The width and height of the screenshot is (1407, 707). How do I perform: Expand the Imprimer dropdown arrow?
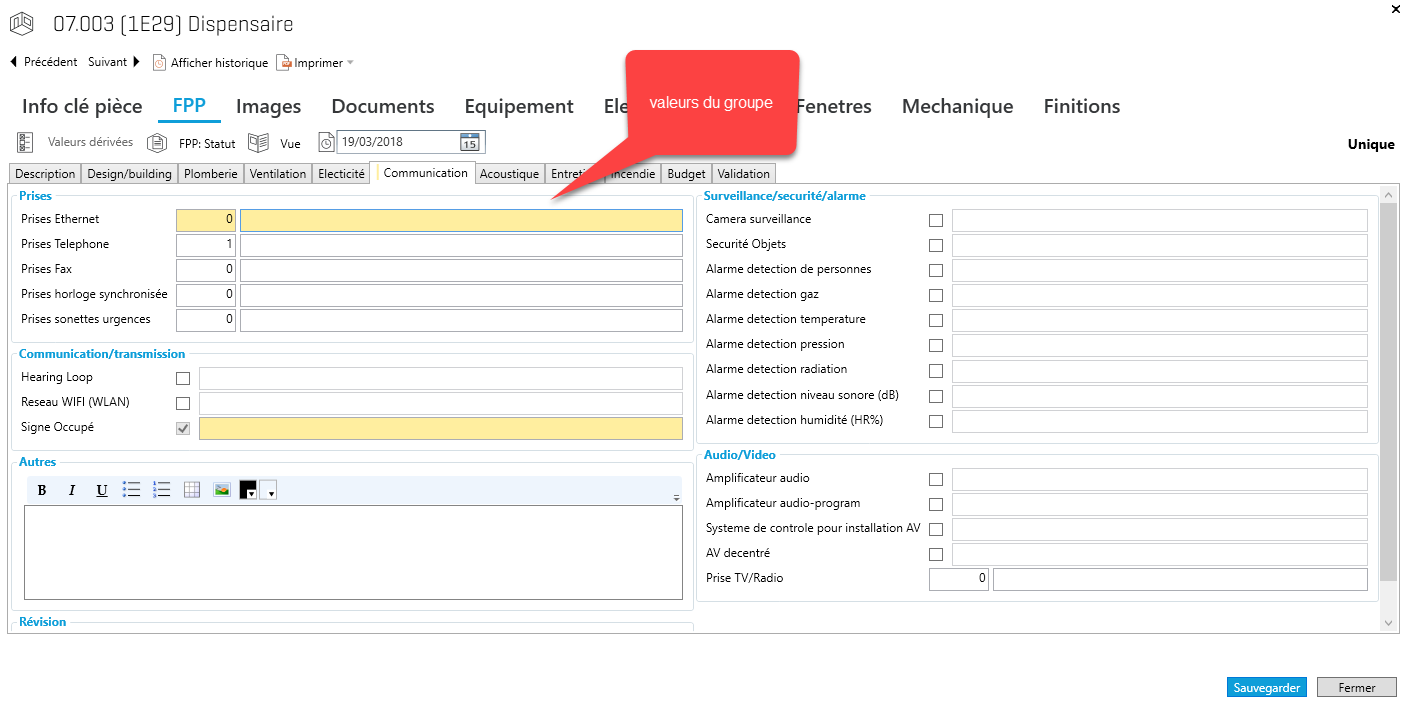pos(350,63)
